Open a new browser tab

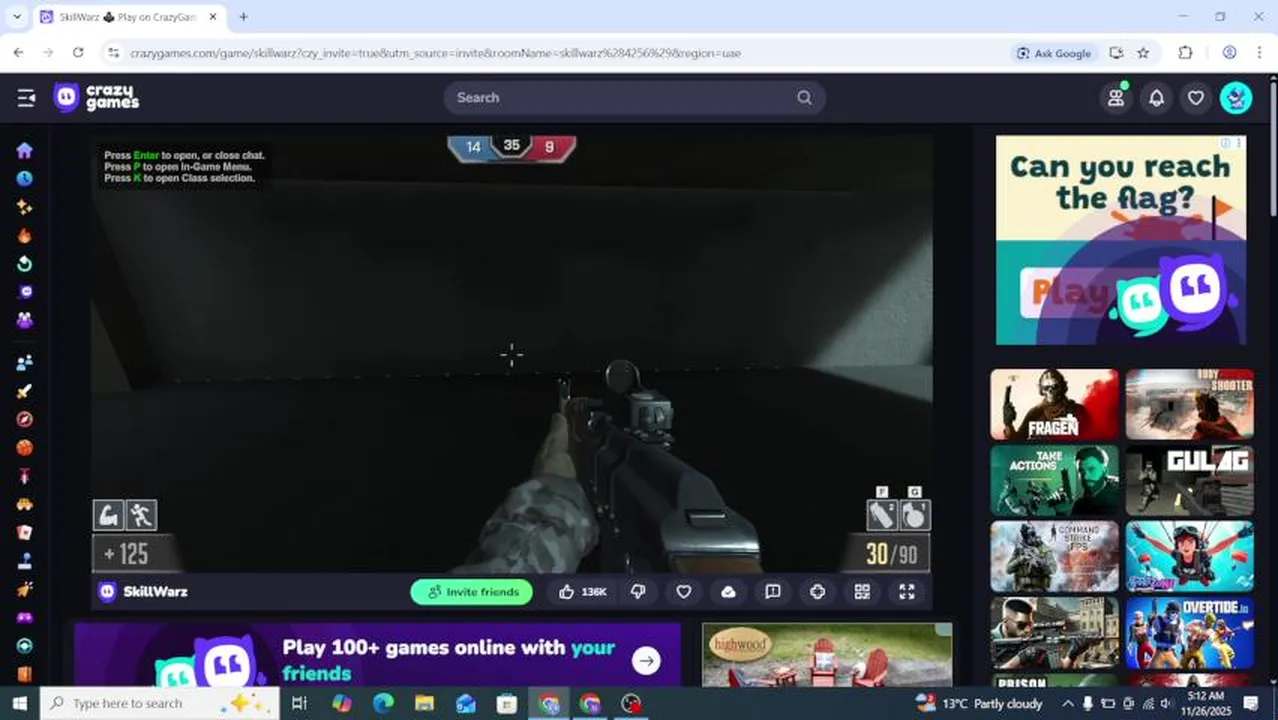[243, 17]
